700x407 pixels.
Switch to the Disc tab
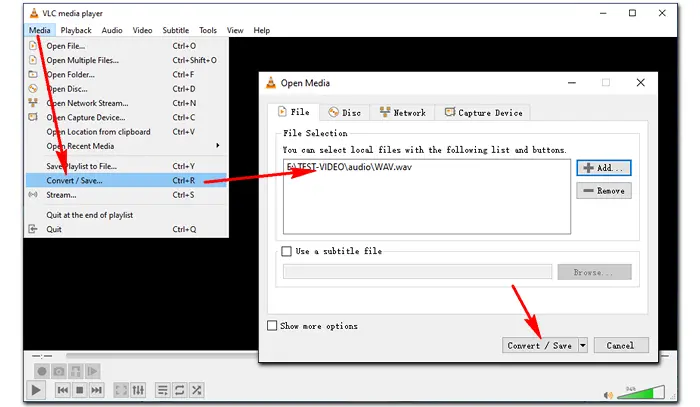click(x=345, y=113)
